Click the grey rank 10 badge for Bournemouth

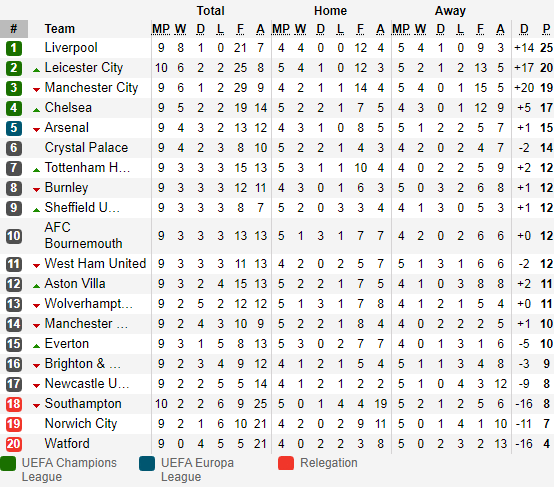click(x=14, y=236)
